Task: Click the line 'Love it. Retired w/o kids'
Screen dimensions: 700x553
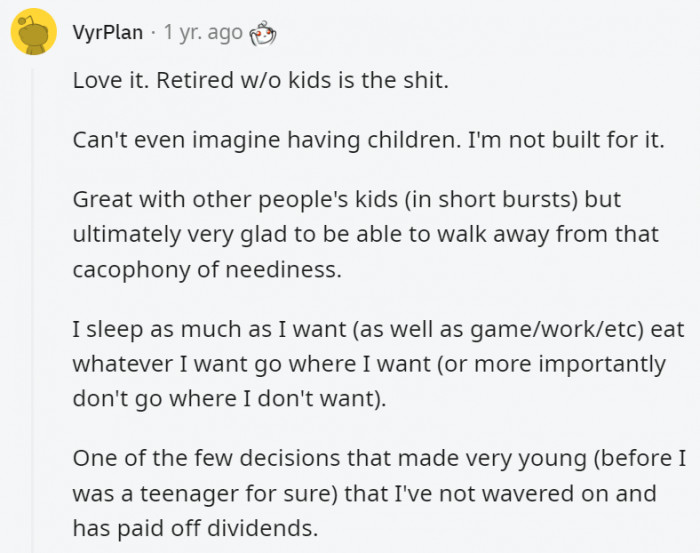Action: point(260,80)
